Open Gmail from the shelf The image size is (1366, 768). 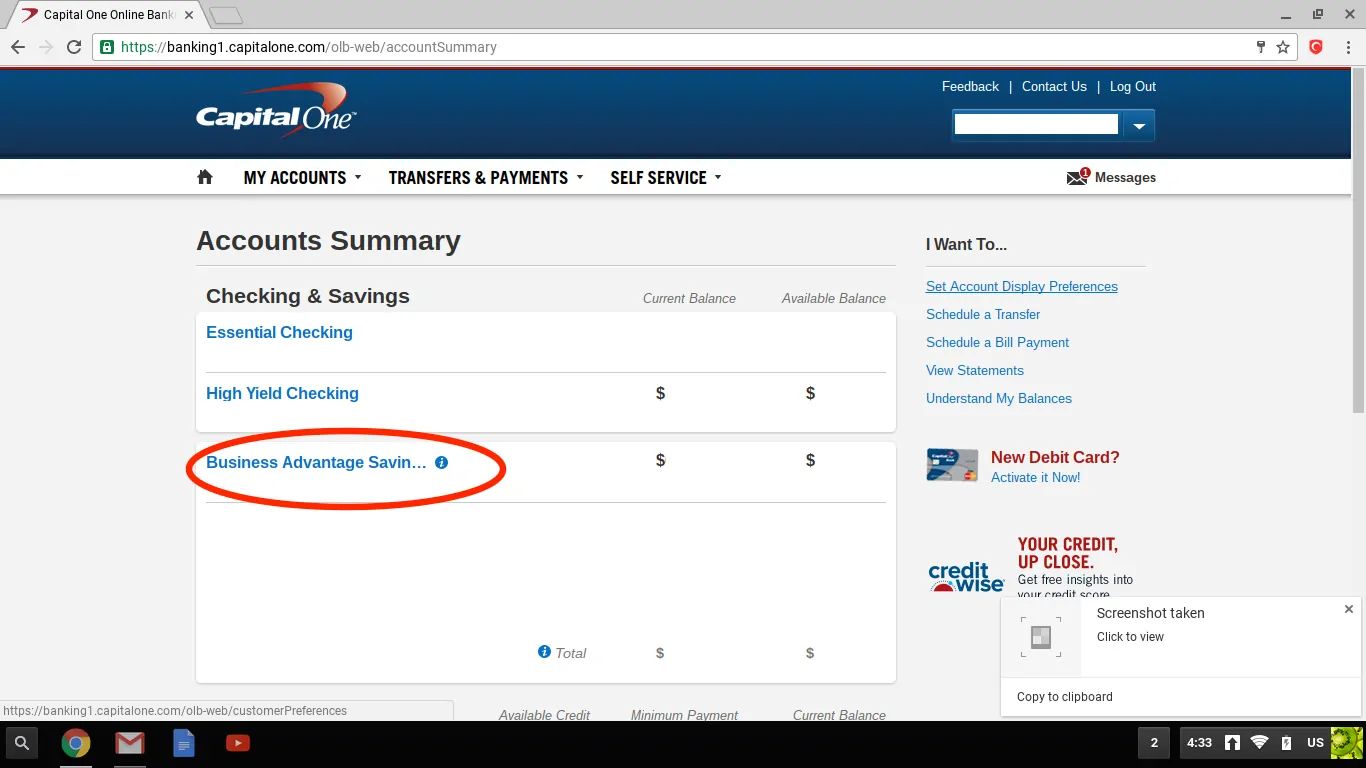tap(129, 743)
